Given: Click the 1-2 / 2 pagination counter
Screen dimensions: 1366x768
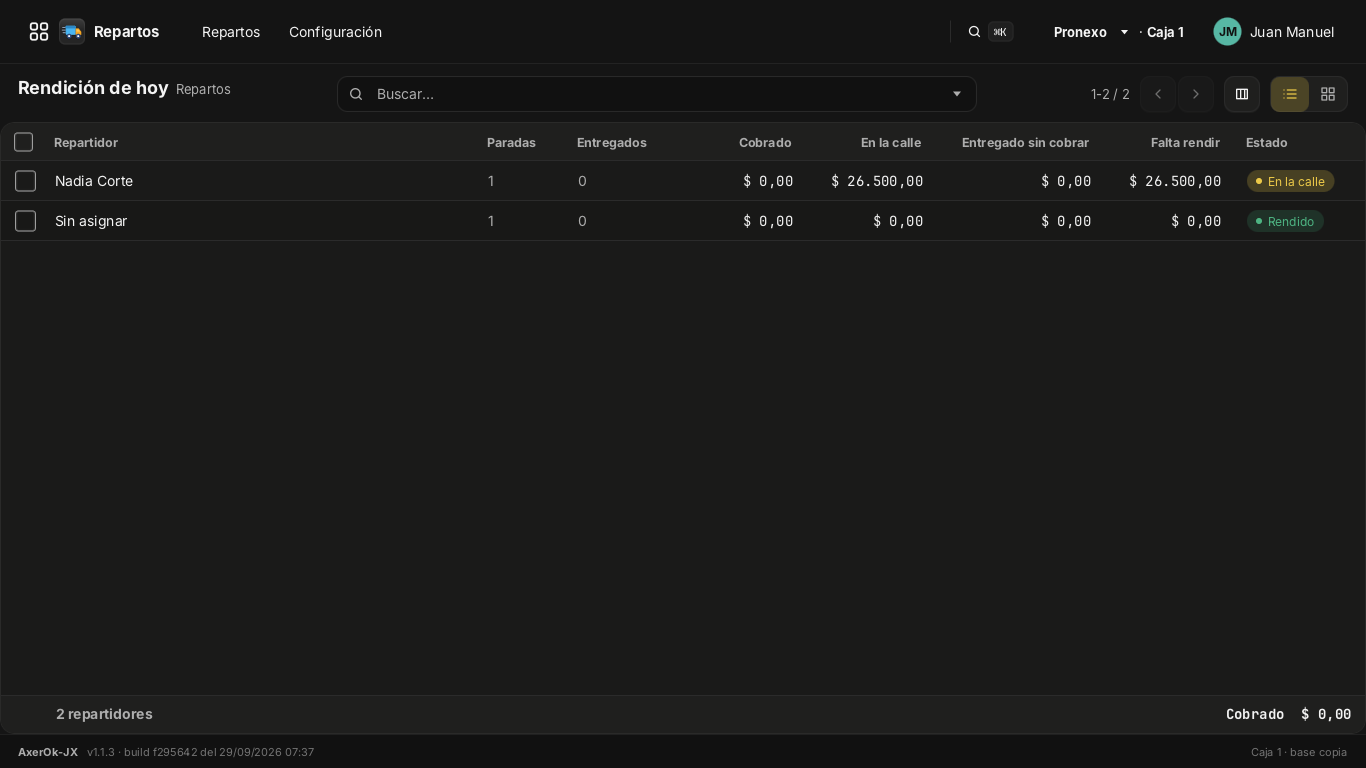Looking at the screenshot, I should 1110,94.
